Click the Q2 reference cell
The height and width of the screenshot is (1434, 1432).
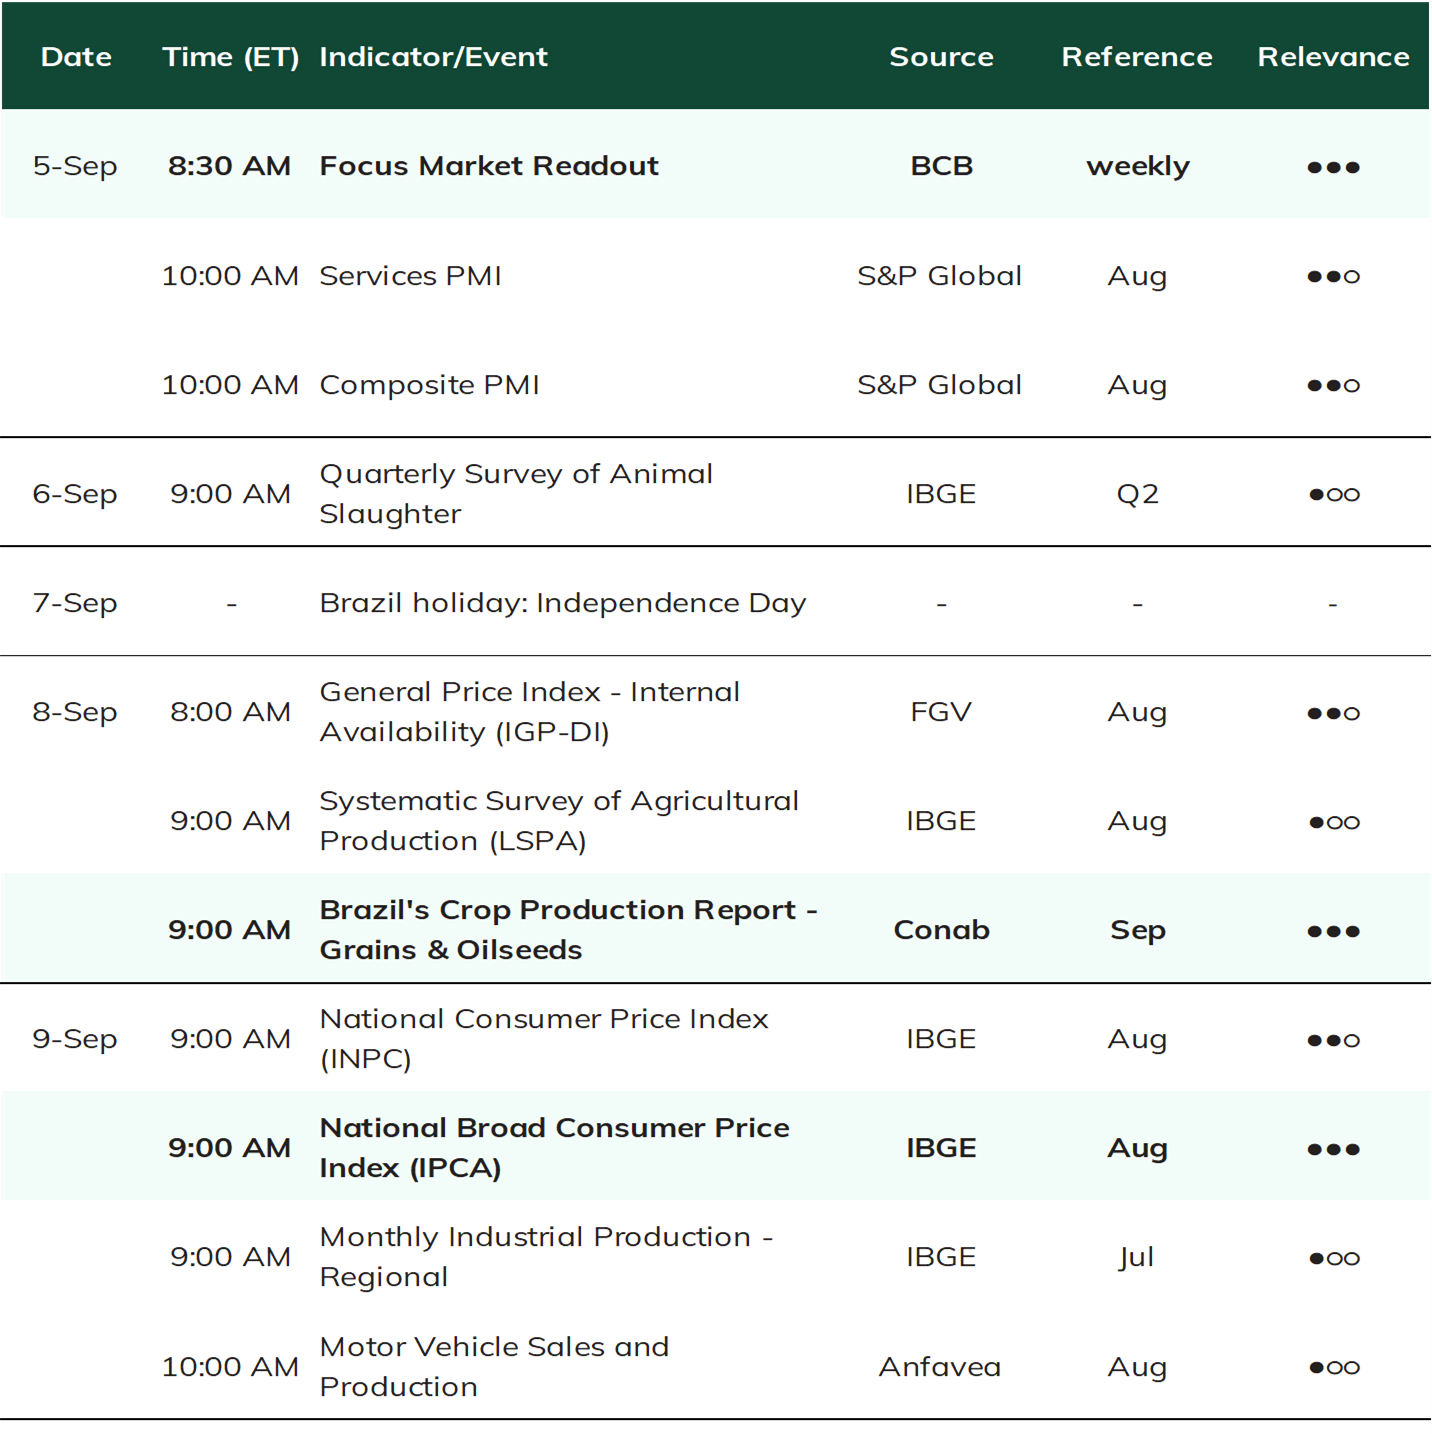(x=1137, y=494)
